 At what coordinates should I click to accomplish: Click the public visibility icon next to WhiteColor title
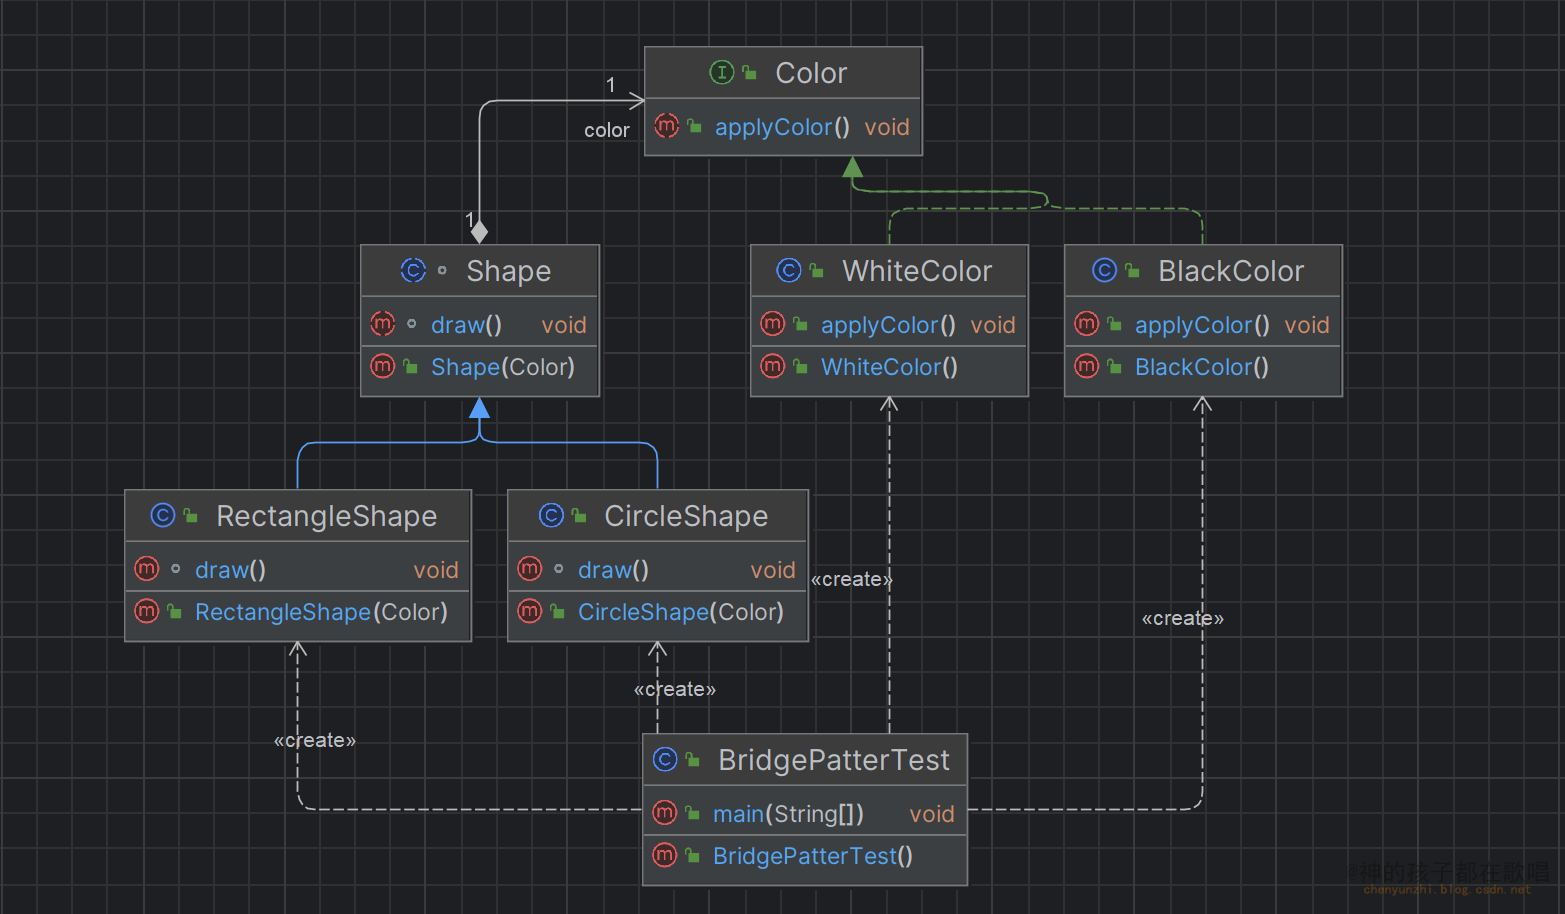817,271
